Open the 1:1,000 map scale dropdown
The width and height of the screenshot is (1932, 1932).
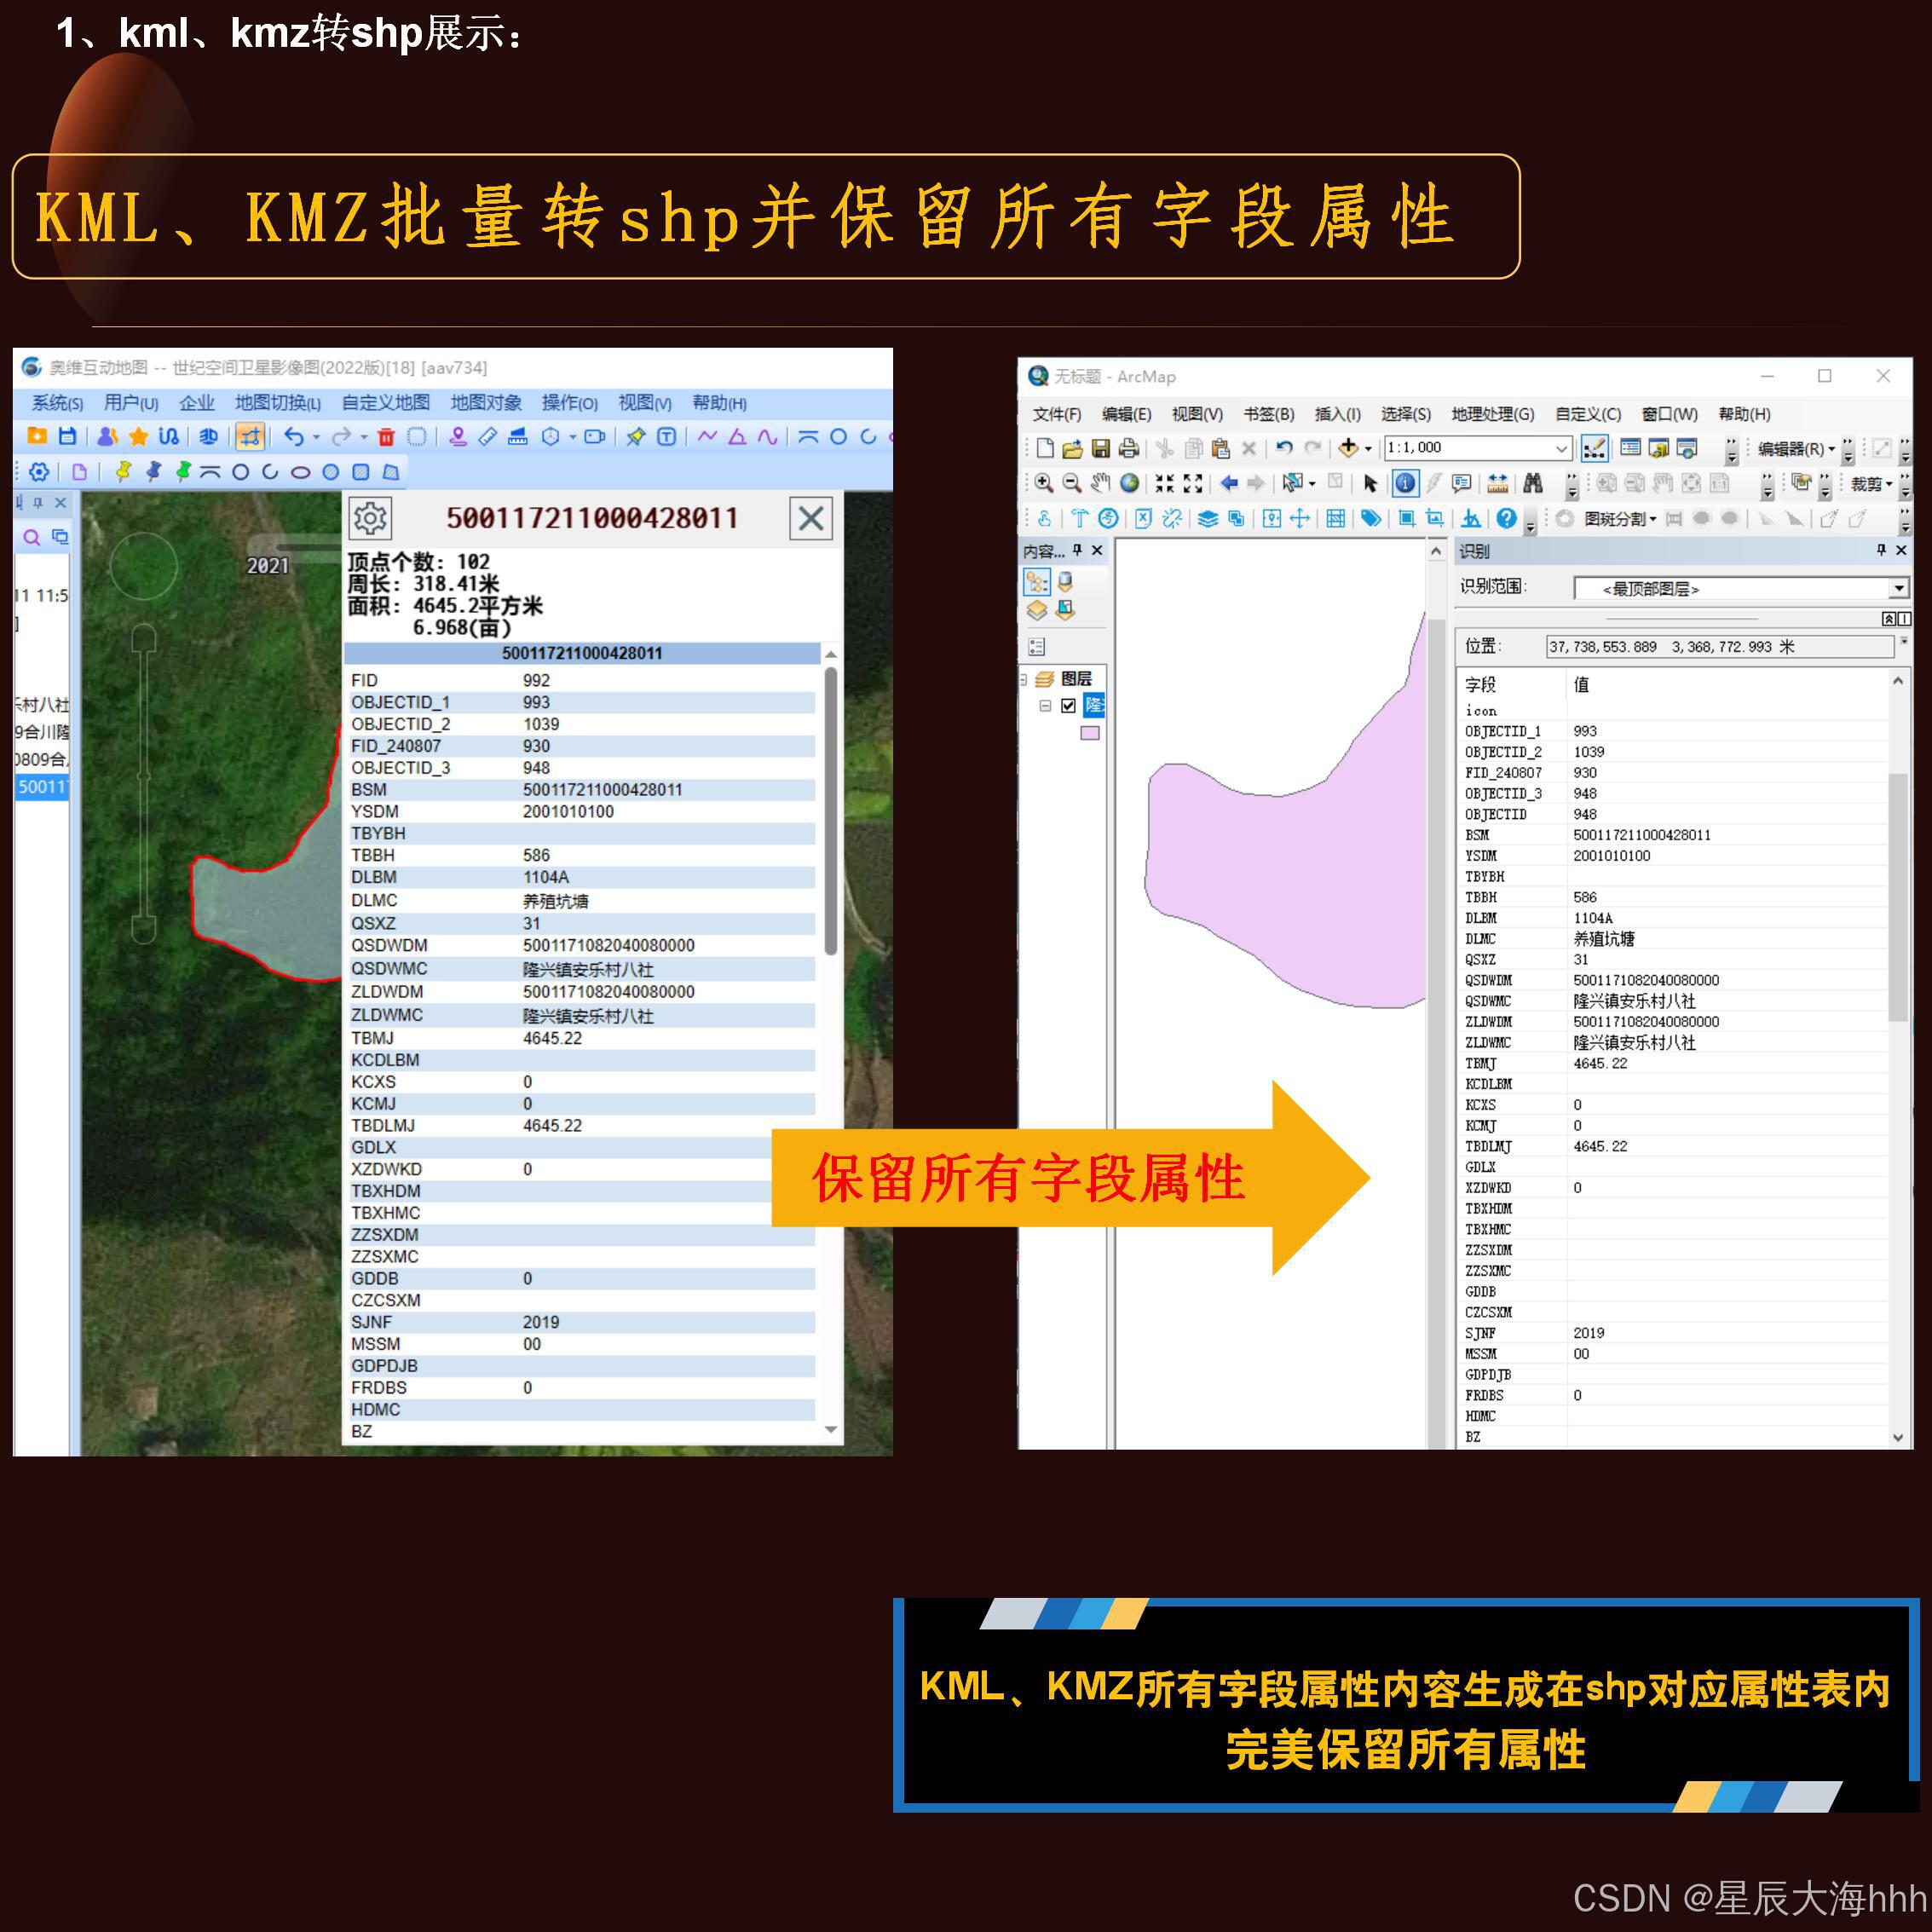tap(1563, 448)
